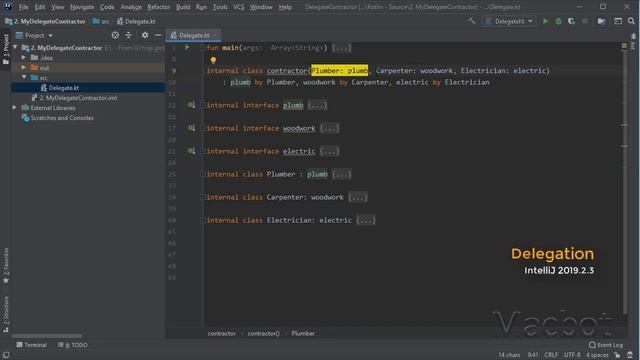Select the Delegate.kt editor tab
Image resolution: width=640 pixels, height=360 pixels.
pos(193,36)
